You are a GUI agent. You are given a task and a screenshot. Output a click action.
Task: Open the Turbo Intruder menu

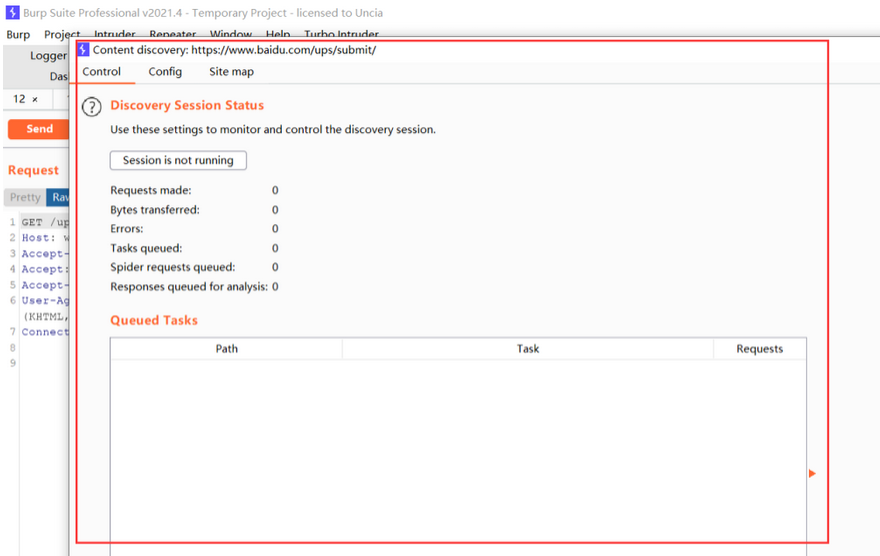[341, 34]
